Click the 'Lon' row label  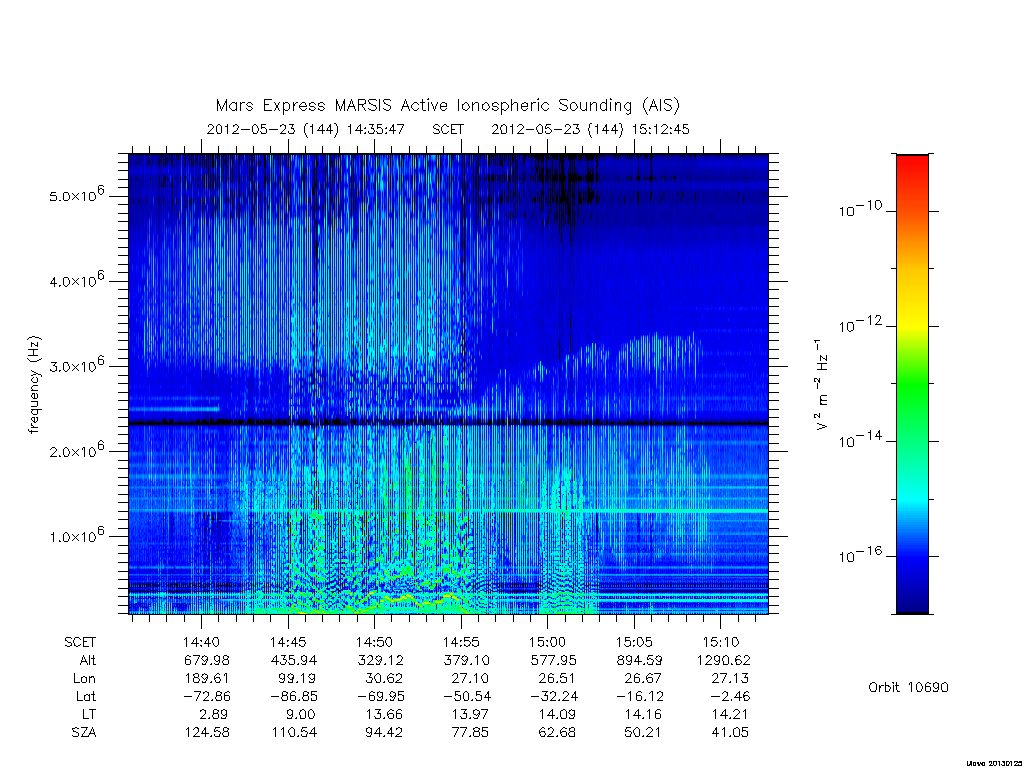click(x=84, y=679)
